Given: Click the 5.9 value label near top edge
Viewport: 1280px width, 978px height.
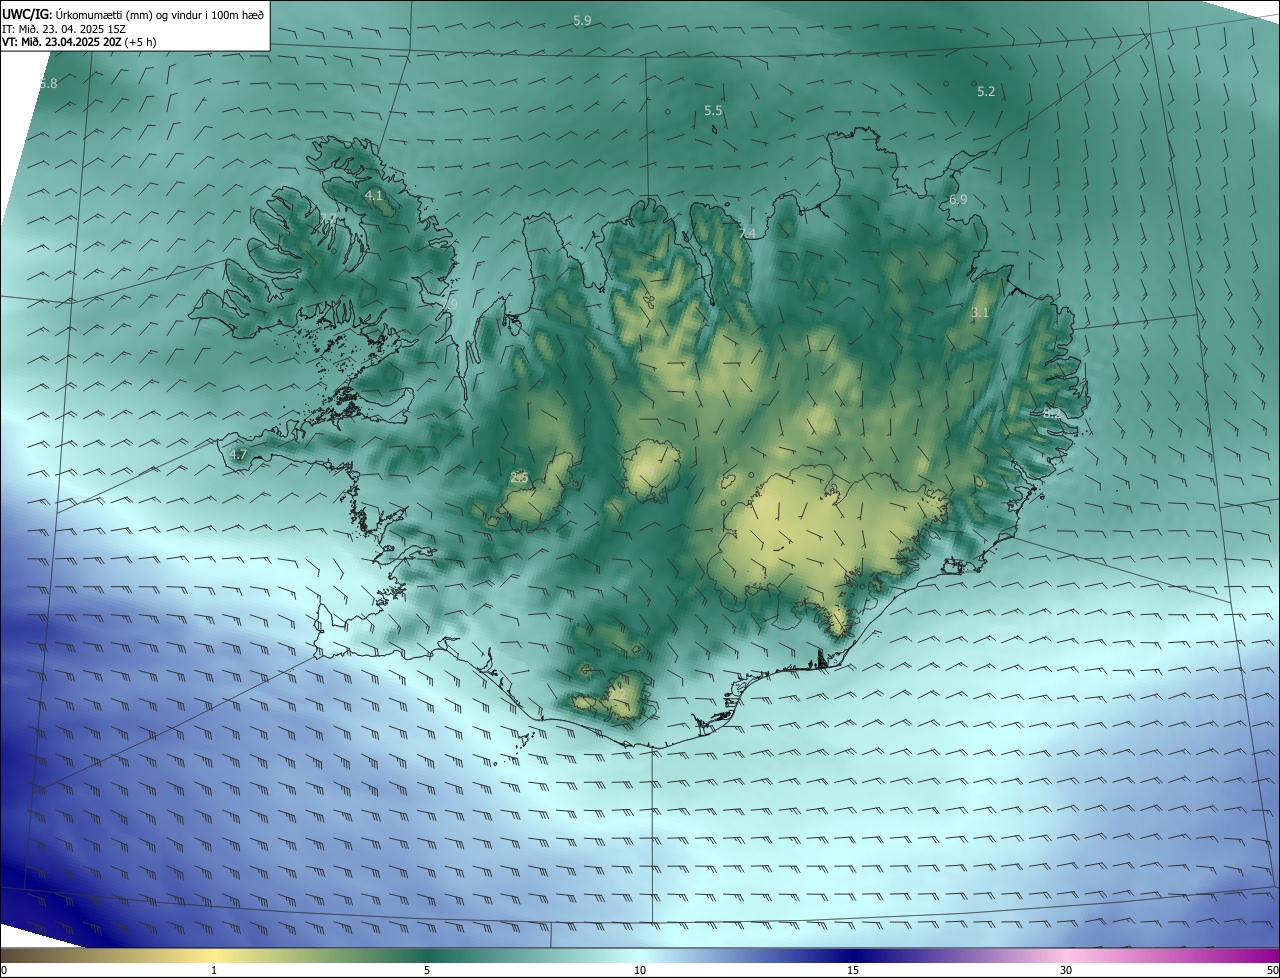Looking at the screenshot, I should [x=582, y=21].
